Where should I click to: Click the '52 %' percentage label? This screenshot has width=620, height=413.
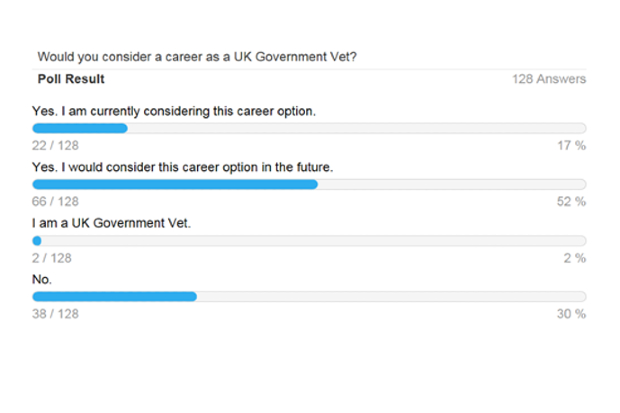point(571,202)
